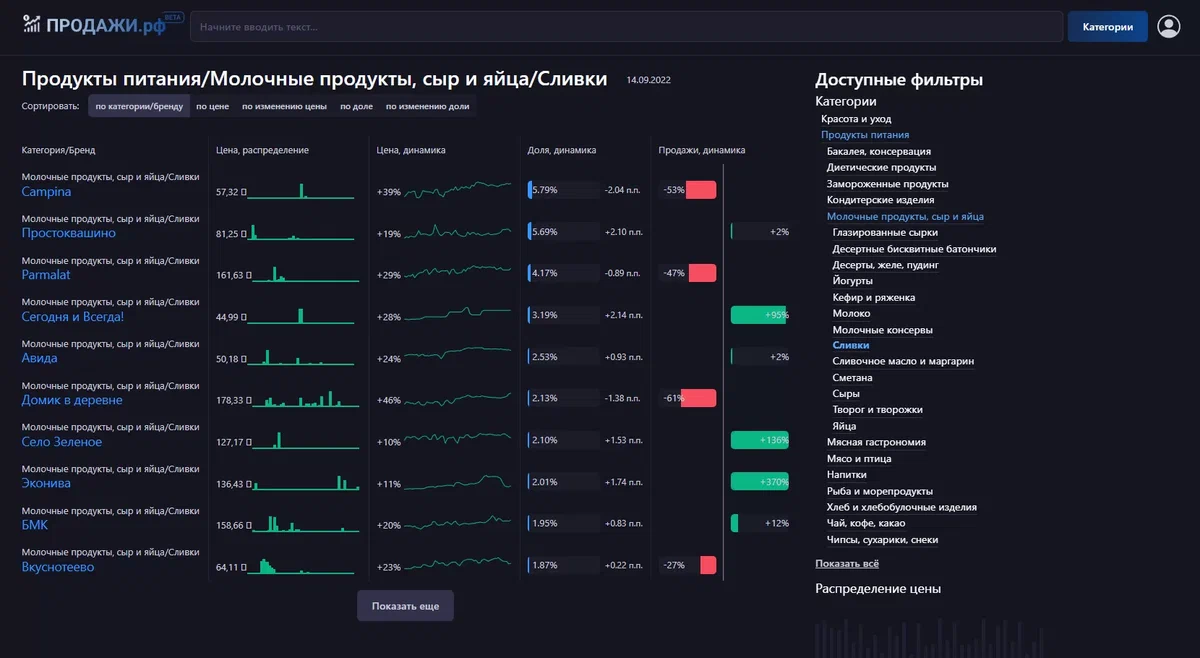Click Показать всё link

point(847,564)
